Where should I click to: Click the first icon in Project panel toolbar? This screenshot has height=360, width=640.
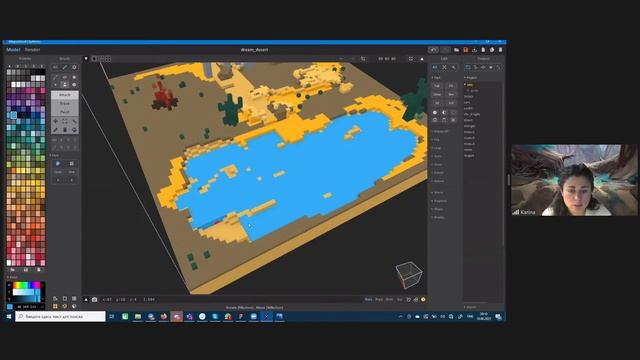click(468, 67)
